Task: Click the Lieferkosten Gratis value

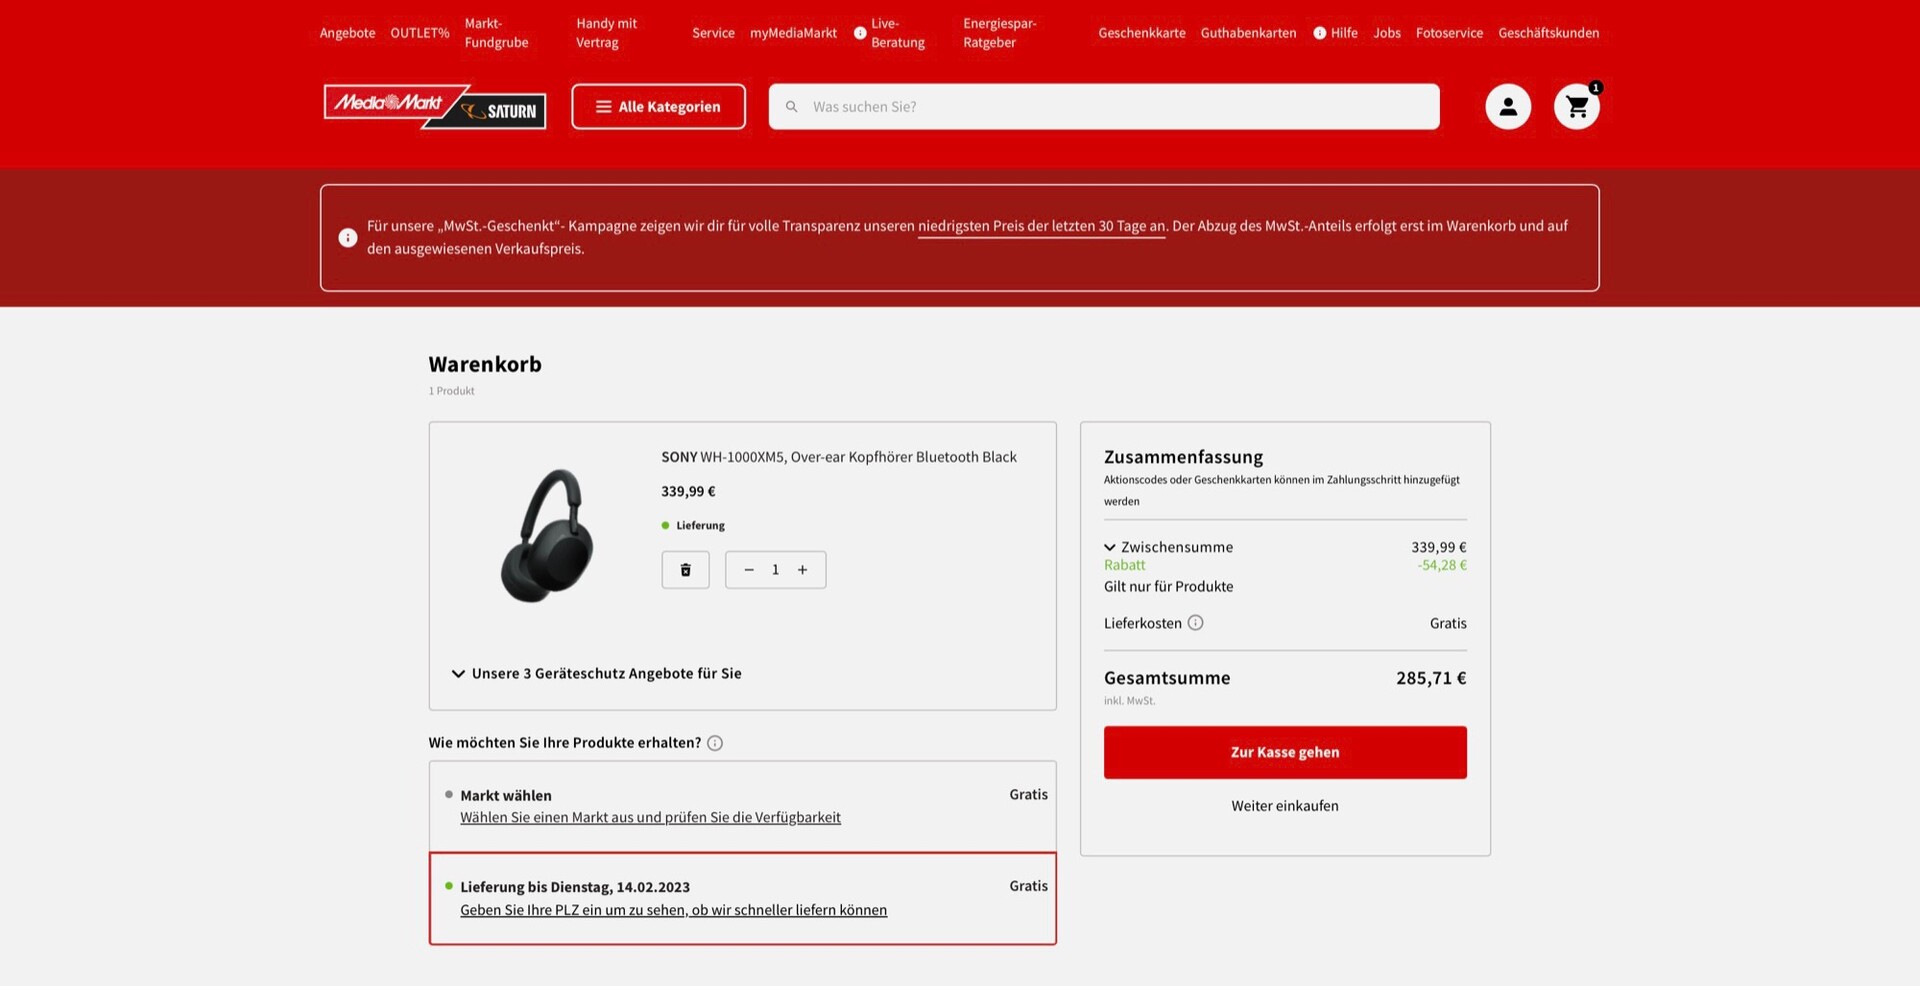Action: pyautogui.click(x=1448, y=623)
